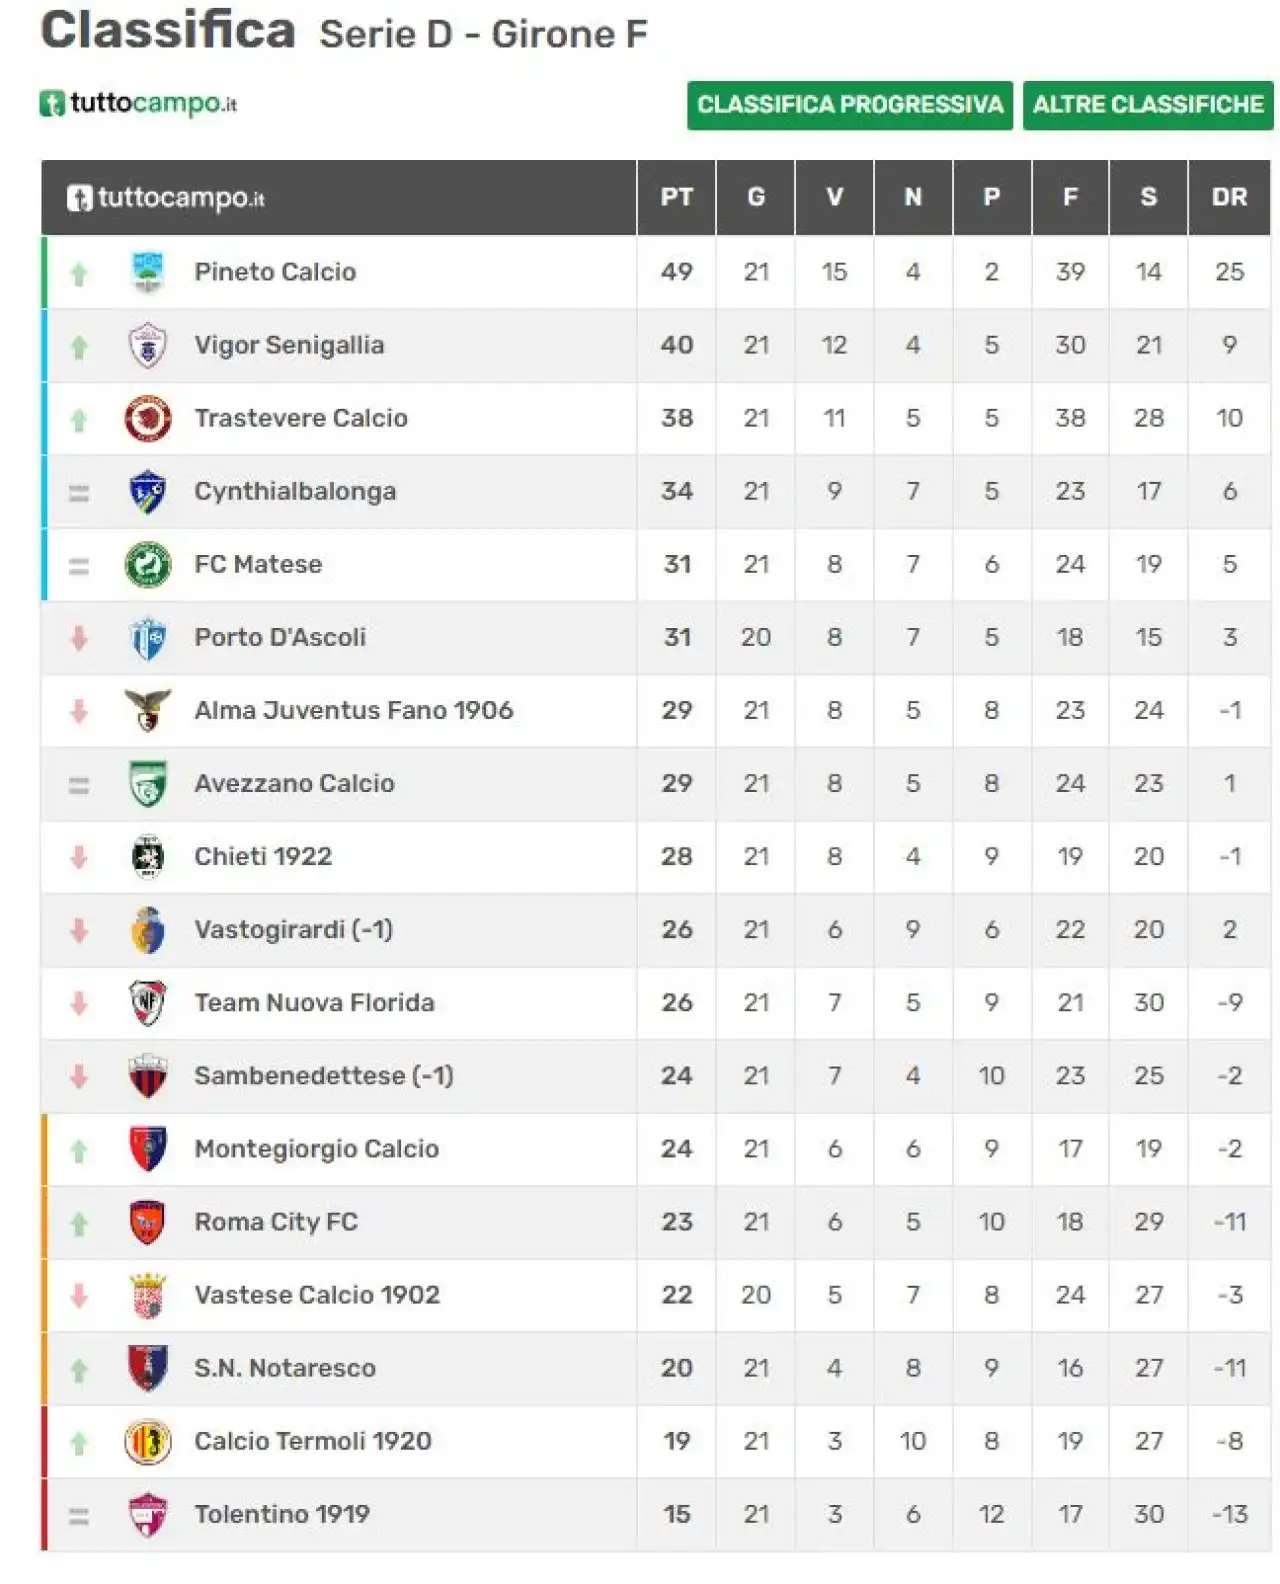Click the green up arrow beside Vigor Senigallia
The width and height of the screenshot is (1280, 1584).
click(79, 346)
